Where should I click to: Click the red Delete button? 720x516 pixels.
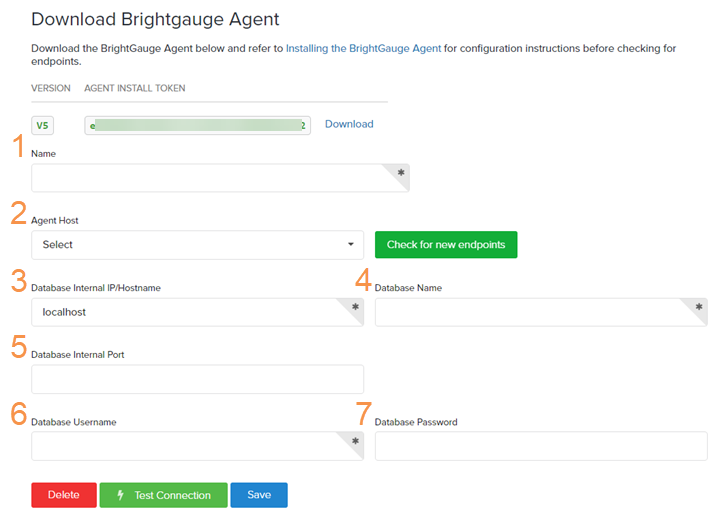(x=64, y=495)
